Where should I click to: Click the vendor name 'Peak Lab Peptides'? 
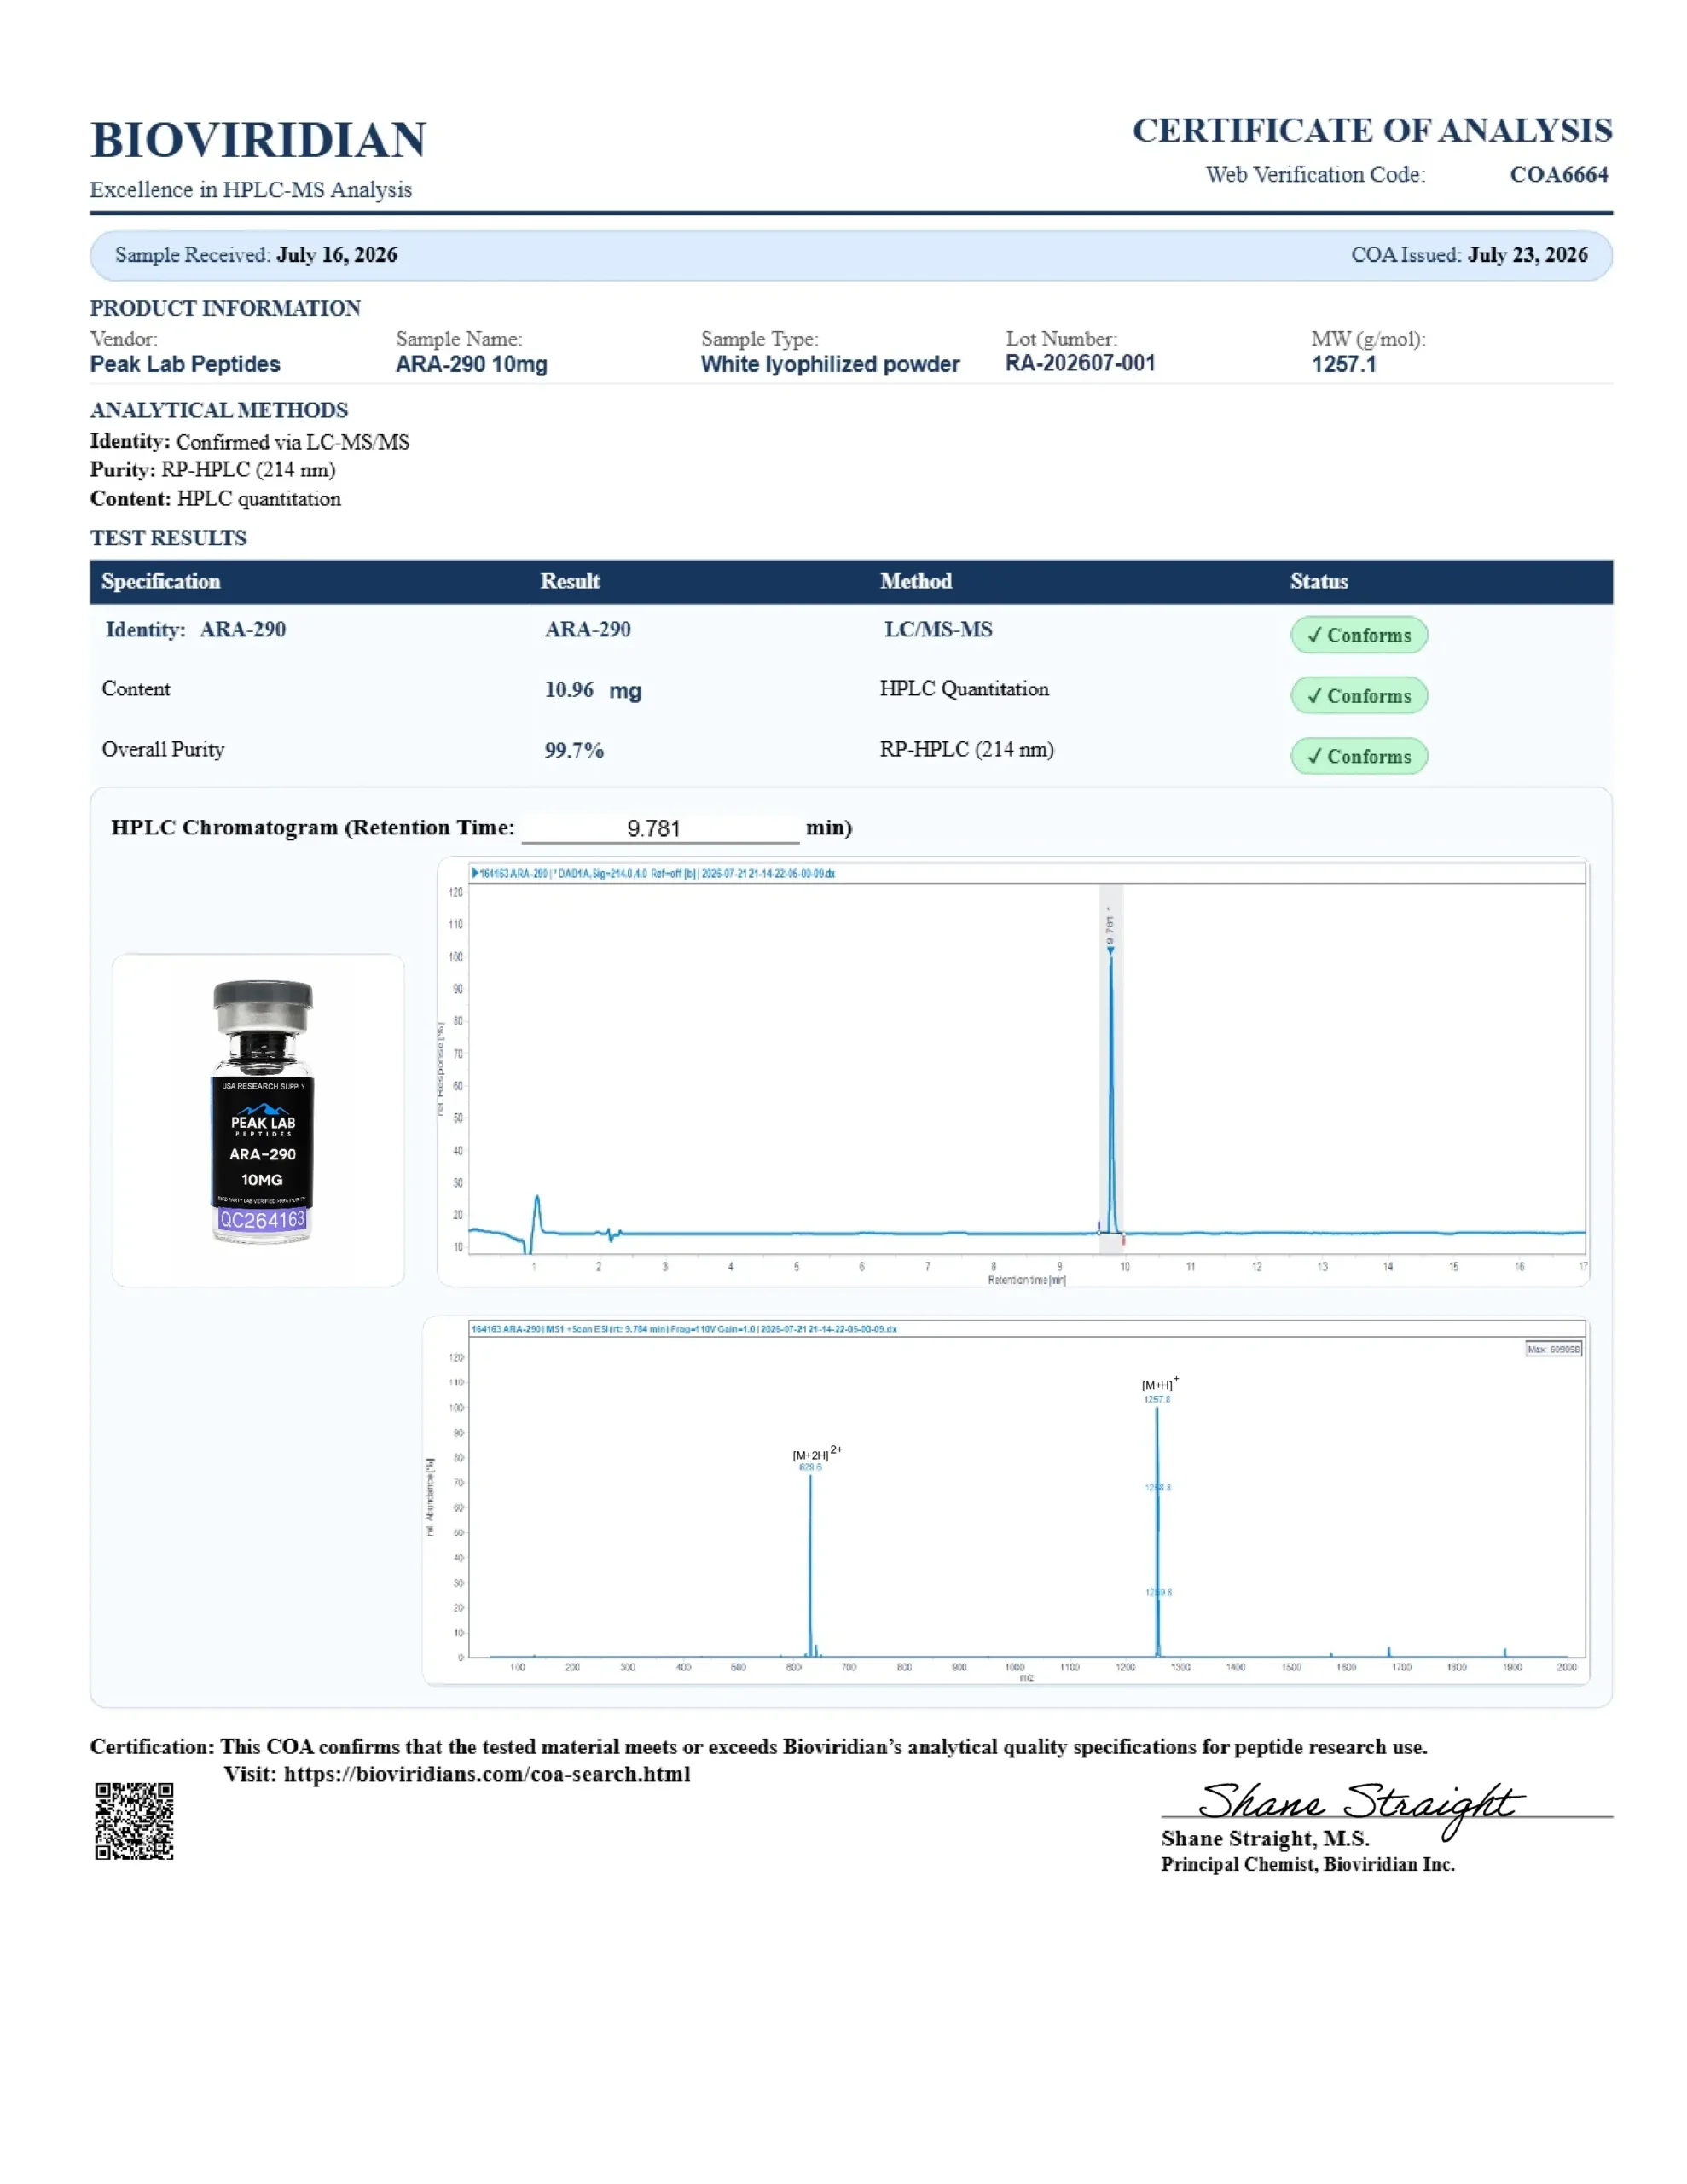tap(185, 364)
